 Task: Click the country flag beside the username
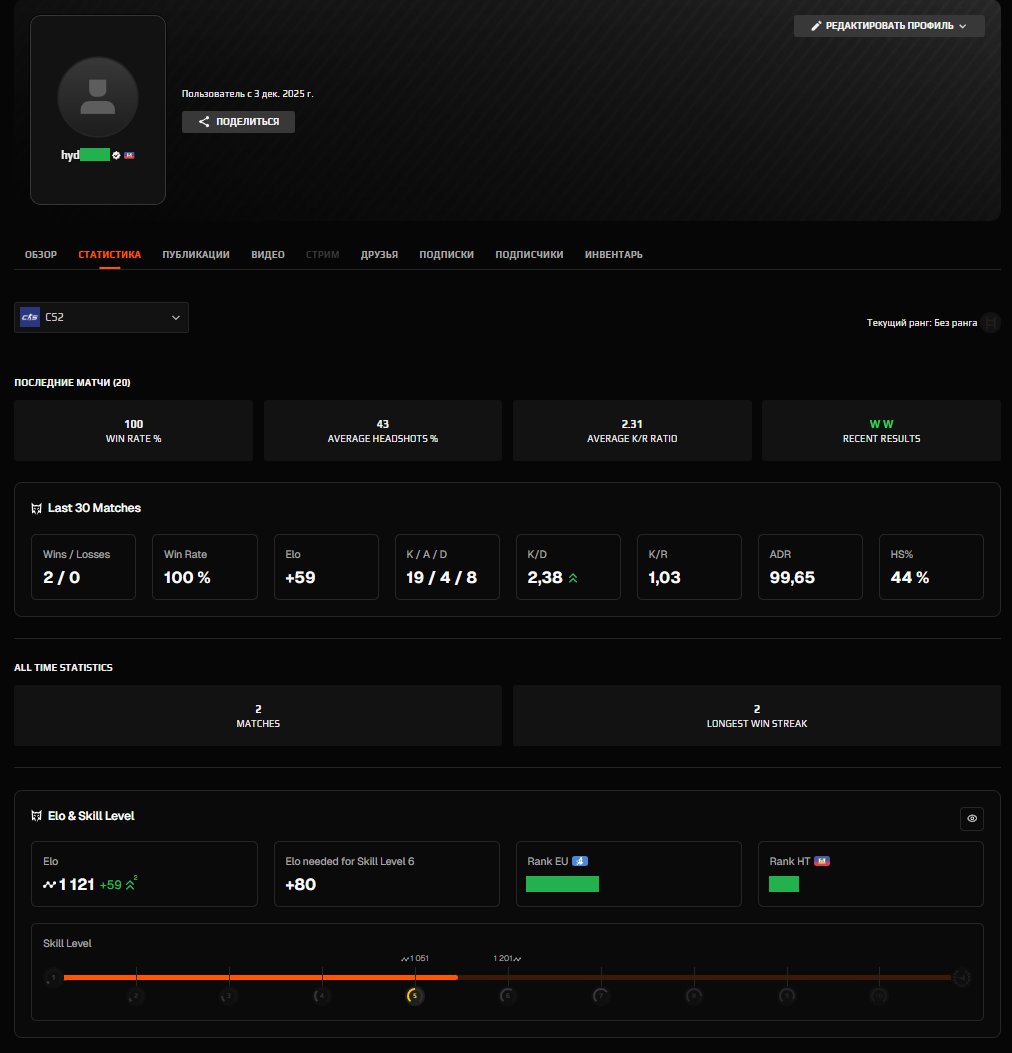(129, 155)
